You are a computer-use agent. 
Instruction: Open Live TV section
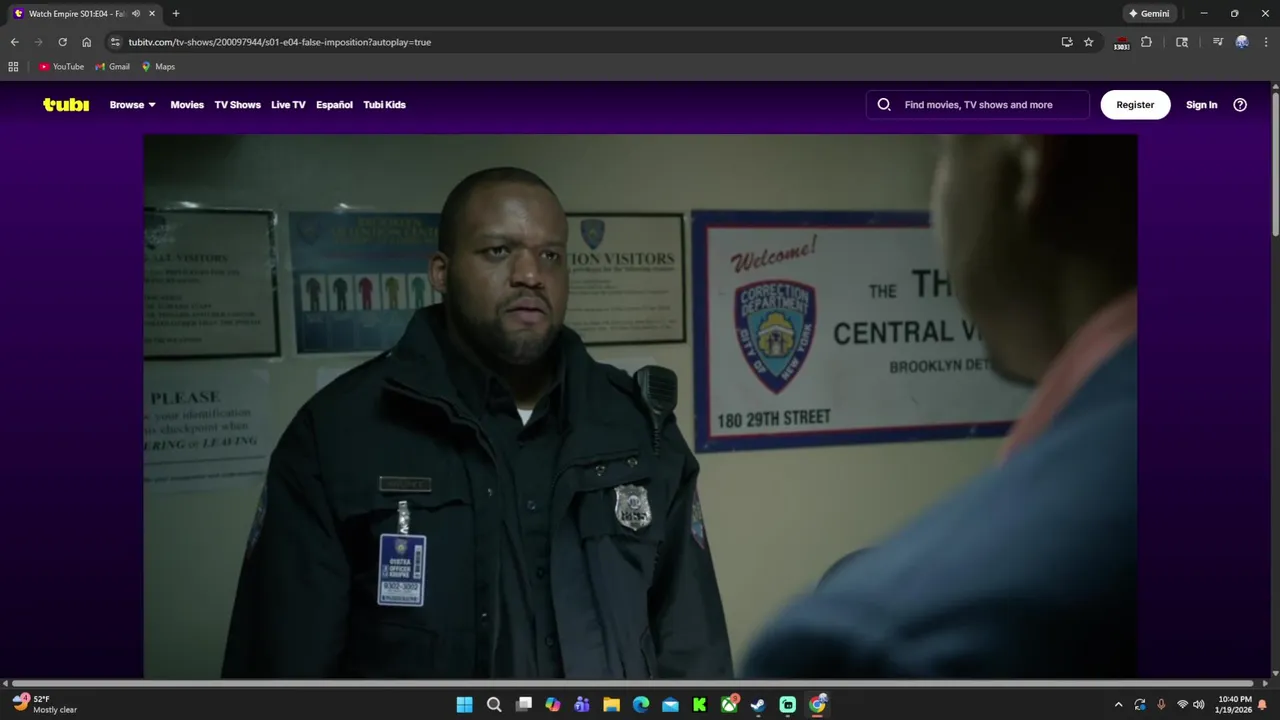click(288, 105)
